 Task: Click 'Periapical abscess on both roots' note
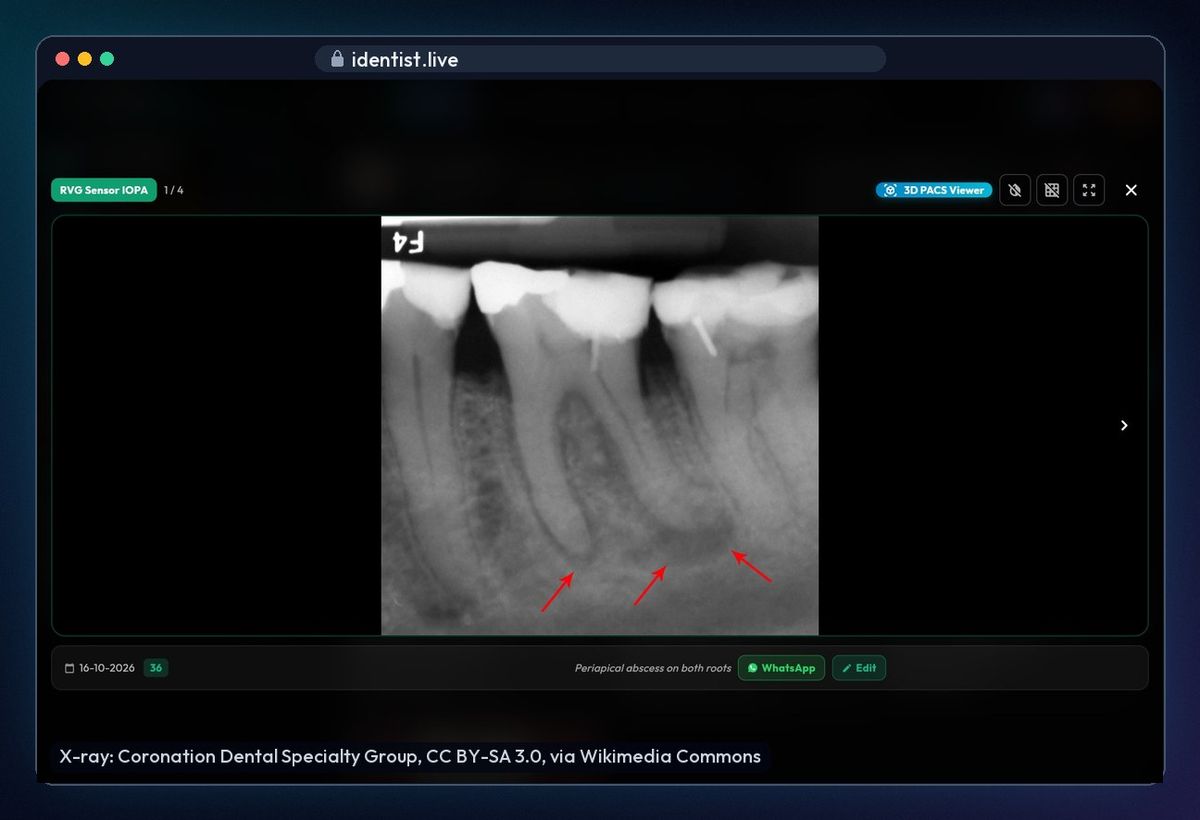(x=653, y=668)
